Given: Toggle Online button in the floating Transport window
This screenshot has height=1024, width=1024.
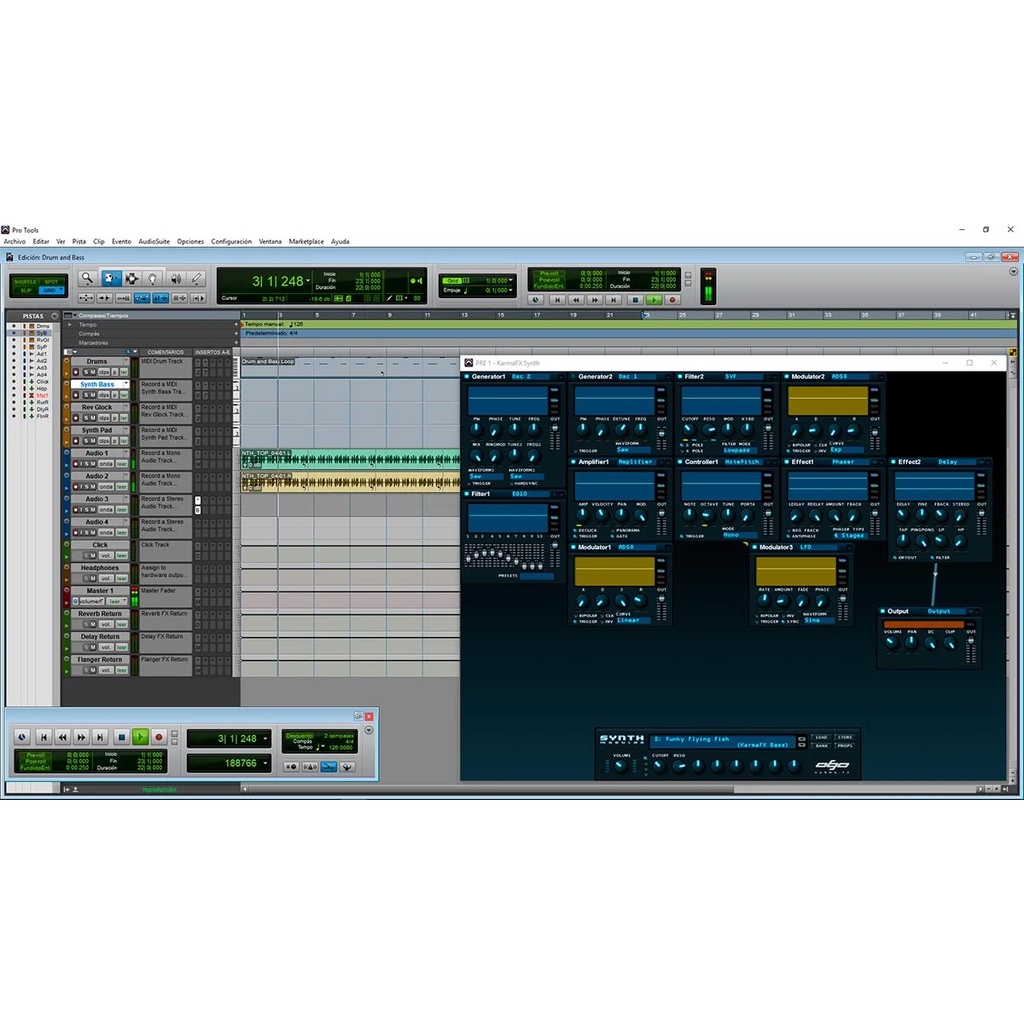Looking at the screenshot, I should click(22, 737).
